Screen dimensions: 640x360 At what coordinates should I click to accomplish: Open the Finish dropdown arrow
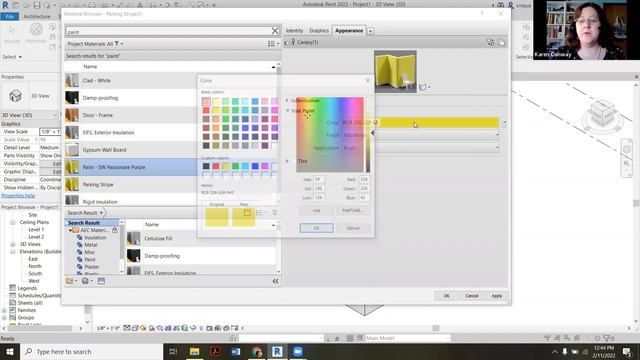(x=497, y=135)
